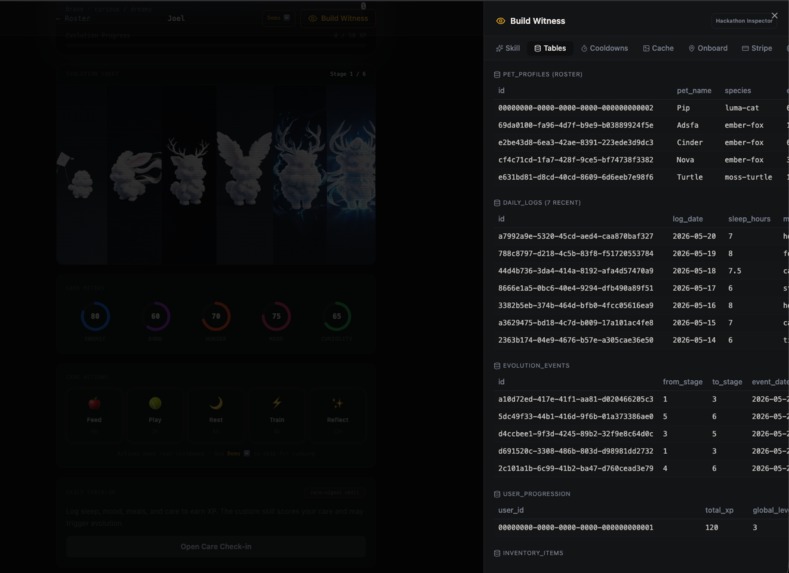The height and width of the screenshot is (573, 789).
Task: Click the pet_name column header
Action: pos(694,91)
